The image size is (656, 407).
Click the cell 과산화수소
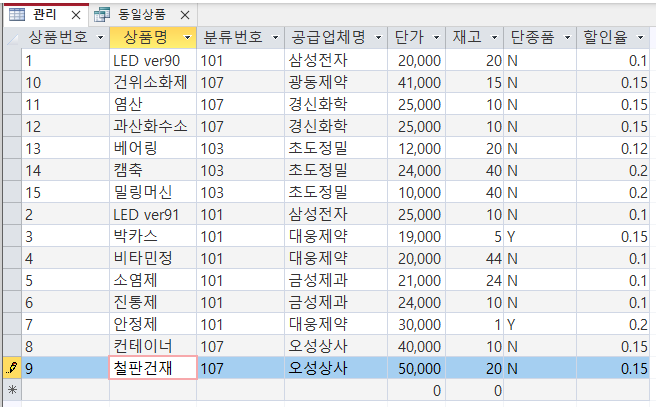pyautogui.click(x=153, y=126)
